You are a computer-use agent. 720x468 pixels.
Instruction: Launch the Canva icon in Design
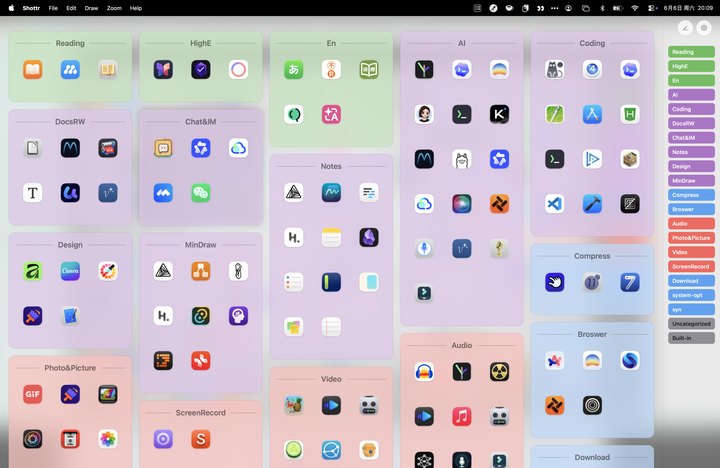(70, 271)
